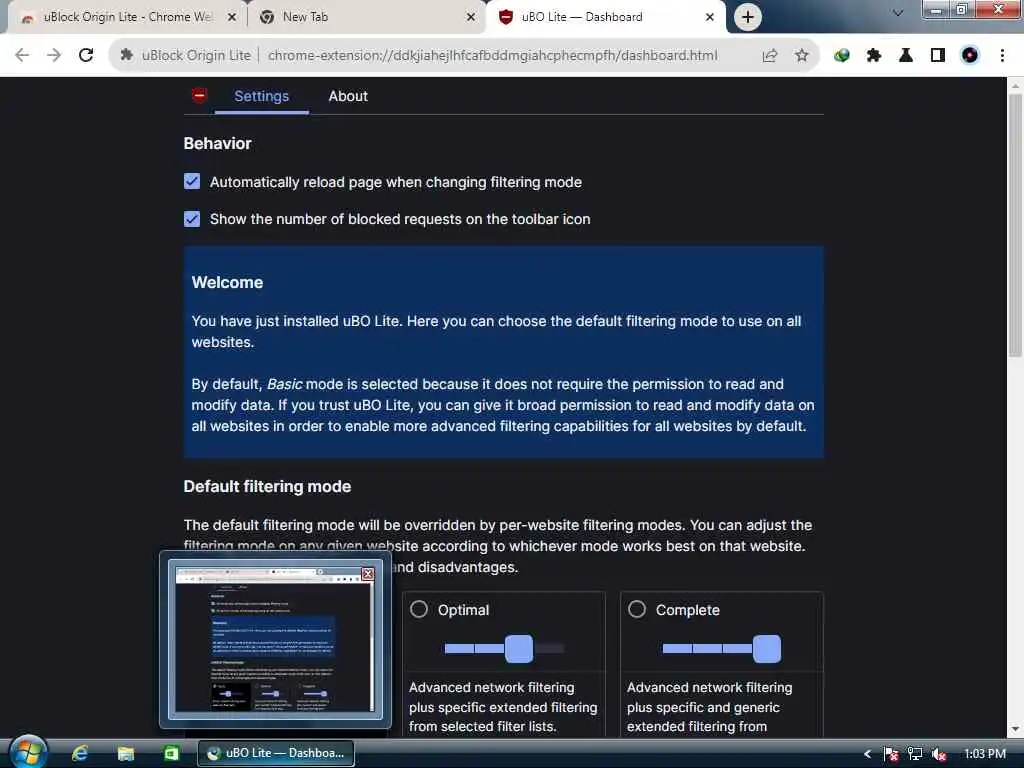Screen dimensions: 1024x768
Task: Close the taskbar preview thumbnail with red X
Action: 368,573
